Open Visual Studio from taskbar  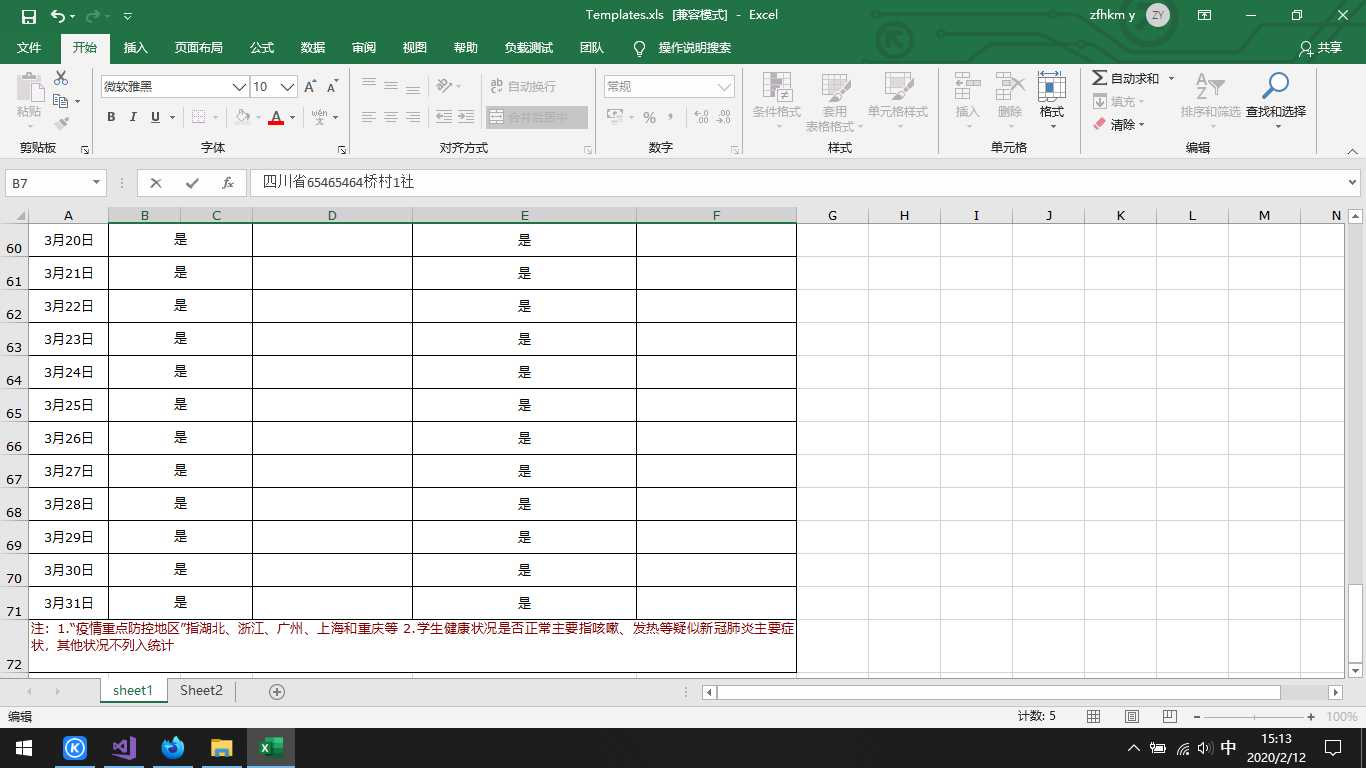pos(124,748)
